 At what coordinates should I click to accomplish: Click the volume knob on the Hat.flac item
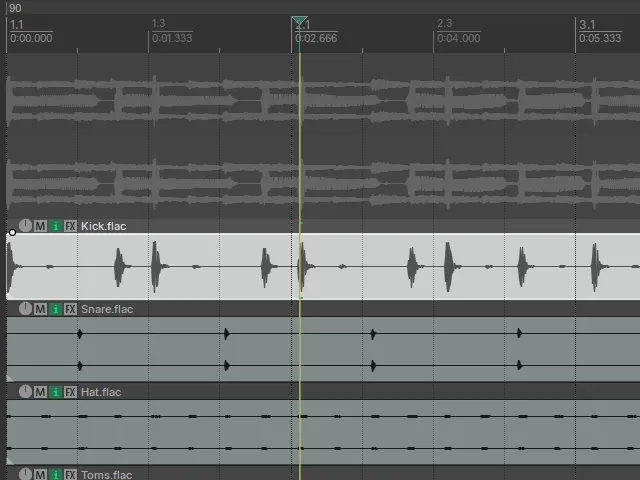[25, 392]
